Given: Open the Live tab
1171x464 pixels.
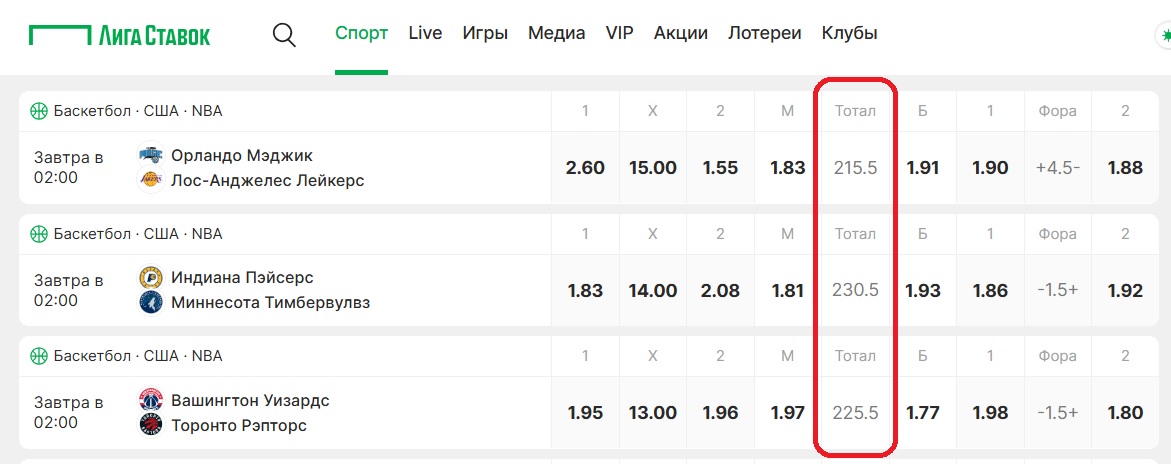Looking at the screenshot, I should (426, 34).
